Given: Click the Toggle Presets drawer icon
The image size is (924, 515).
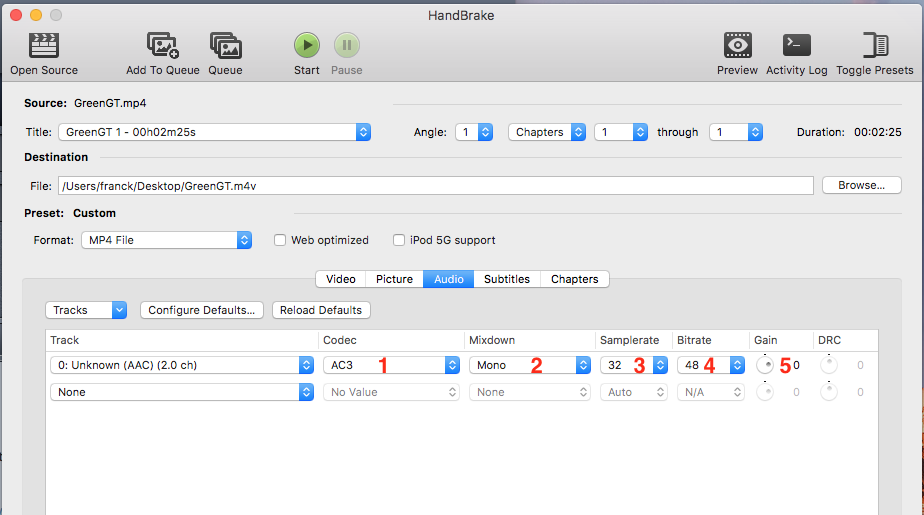Looking at the screenshot, I should [x=875, y=45].
